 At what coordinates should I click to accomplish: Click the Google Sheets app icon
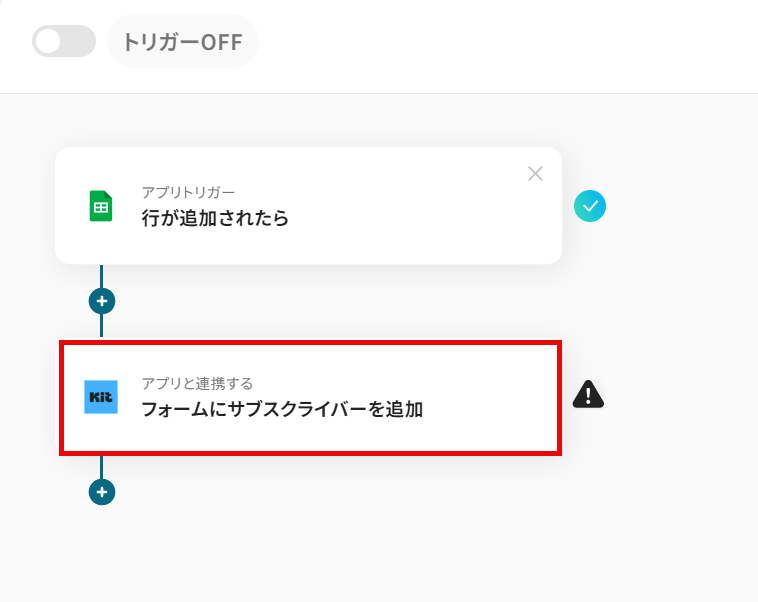pyautogui.click(x=101, y=206)
